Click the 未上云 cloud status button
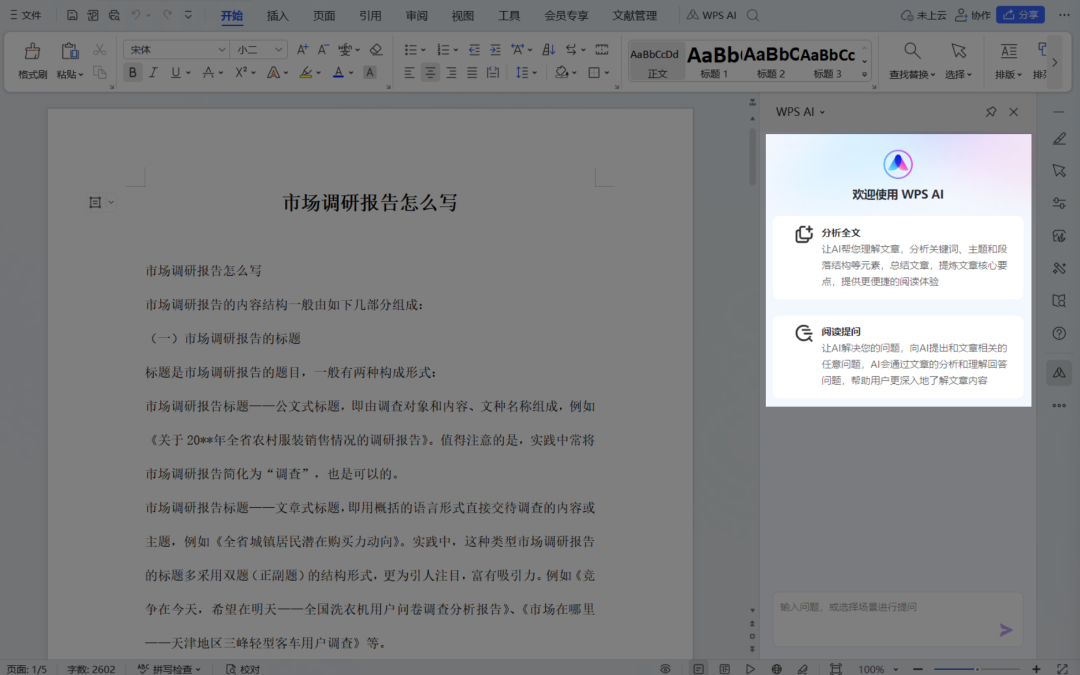1080x675 pixels. [x=923, y=15]
